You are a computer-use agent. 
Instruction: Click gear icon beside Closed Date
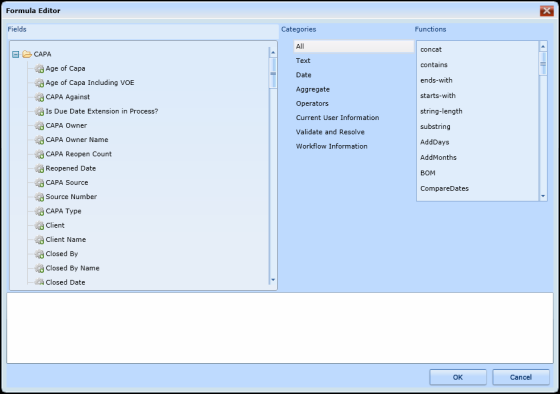(39, 282)
